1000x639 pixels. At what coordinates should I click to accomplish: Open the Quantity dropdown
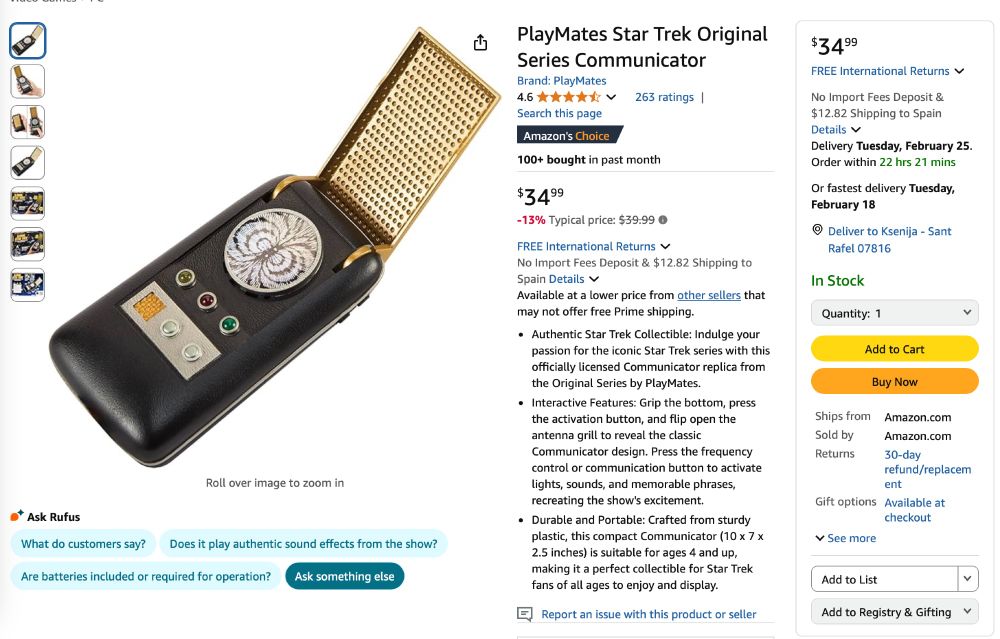[894, 313]
